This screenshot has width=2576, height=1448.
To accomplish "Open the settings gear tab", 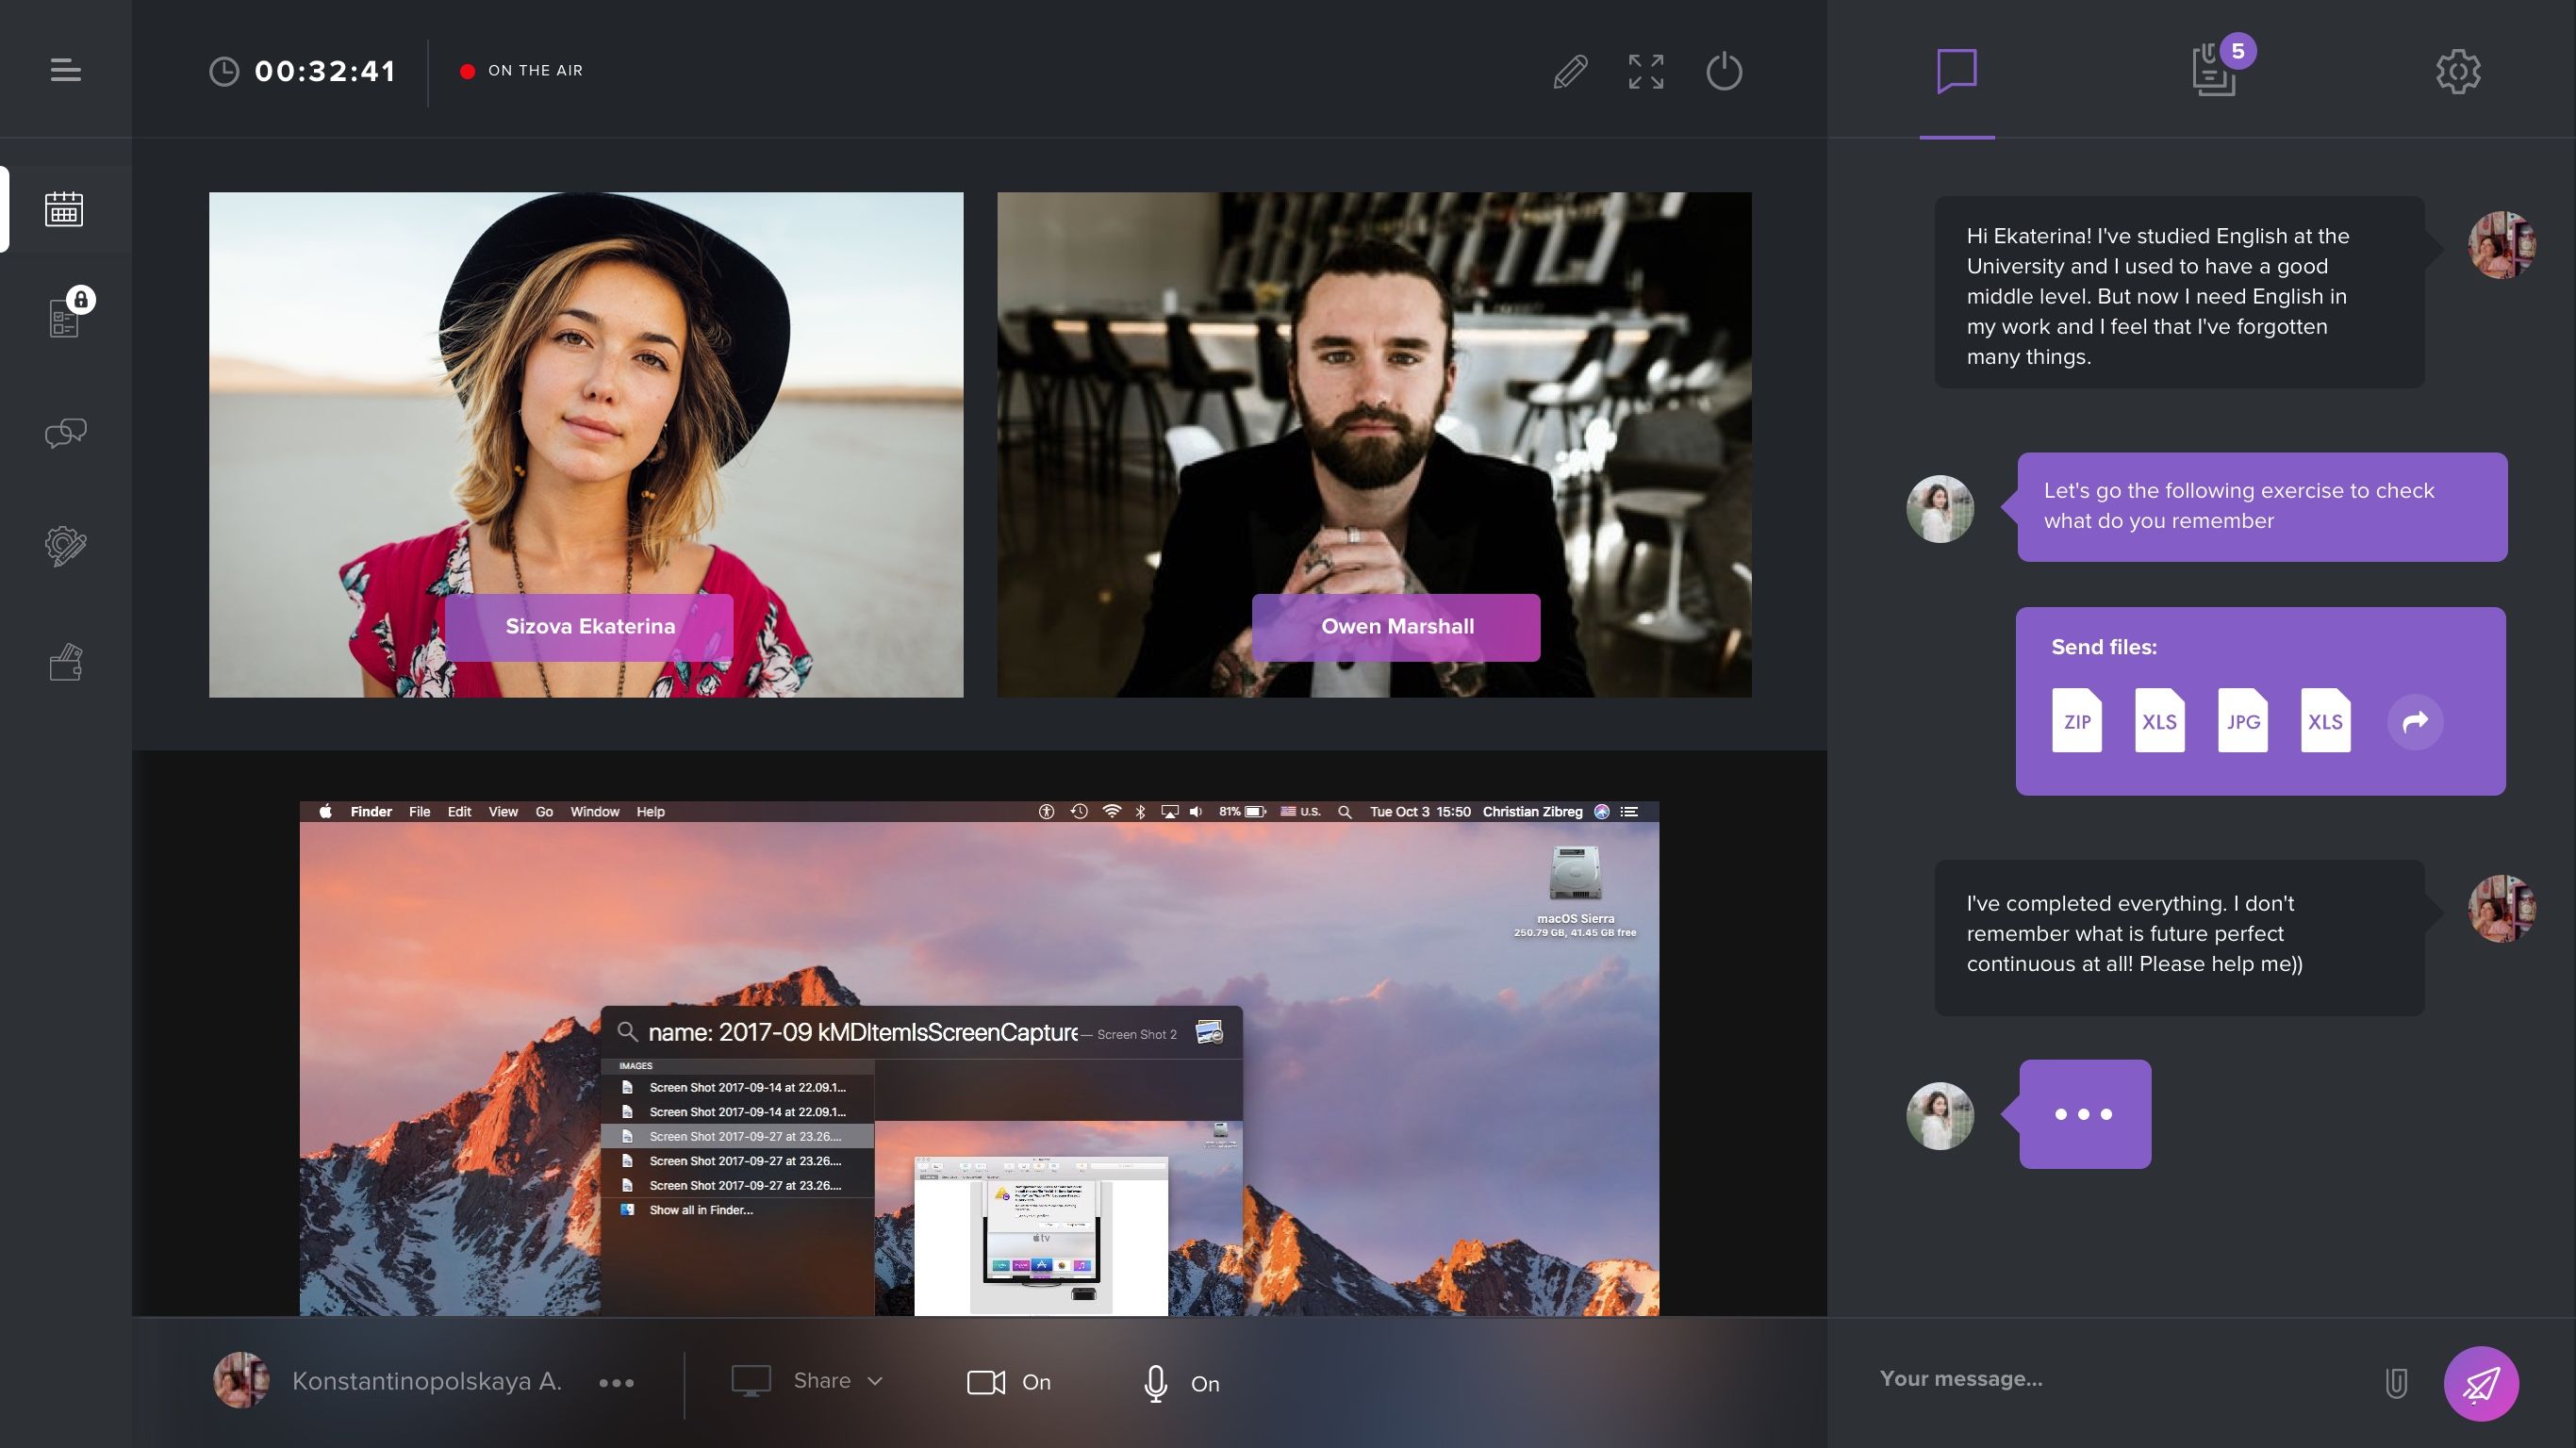I will click(2458, 71).
